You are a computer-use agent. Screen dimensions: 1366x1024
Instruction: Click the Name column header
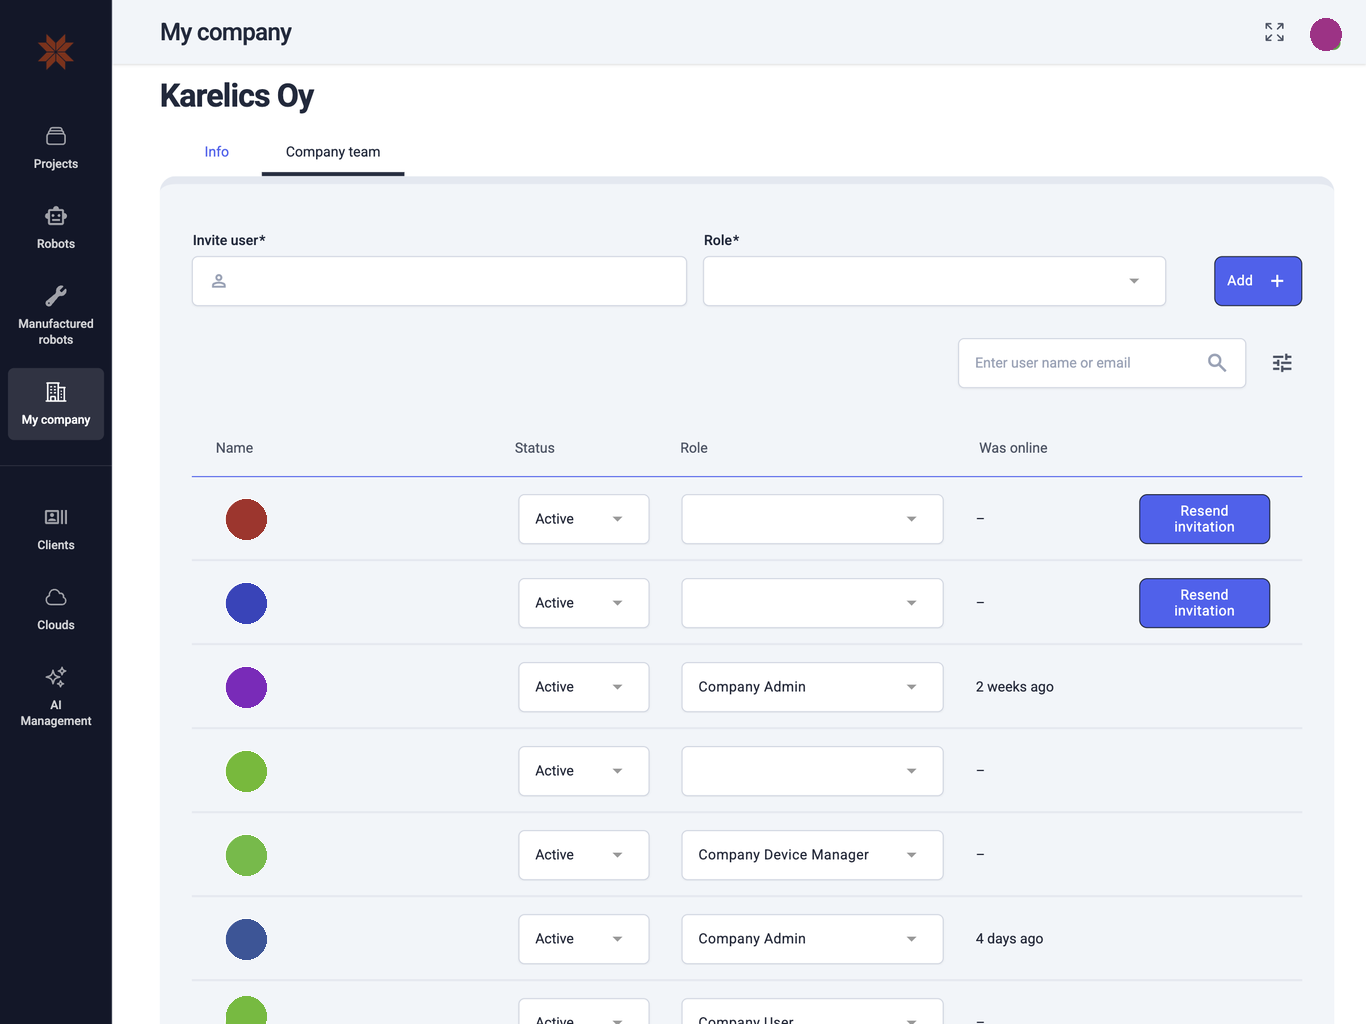[x=234, y=448]
